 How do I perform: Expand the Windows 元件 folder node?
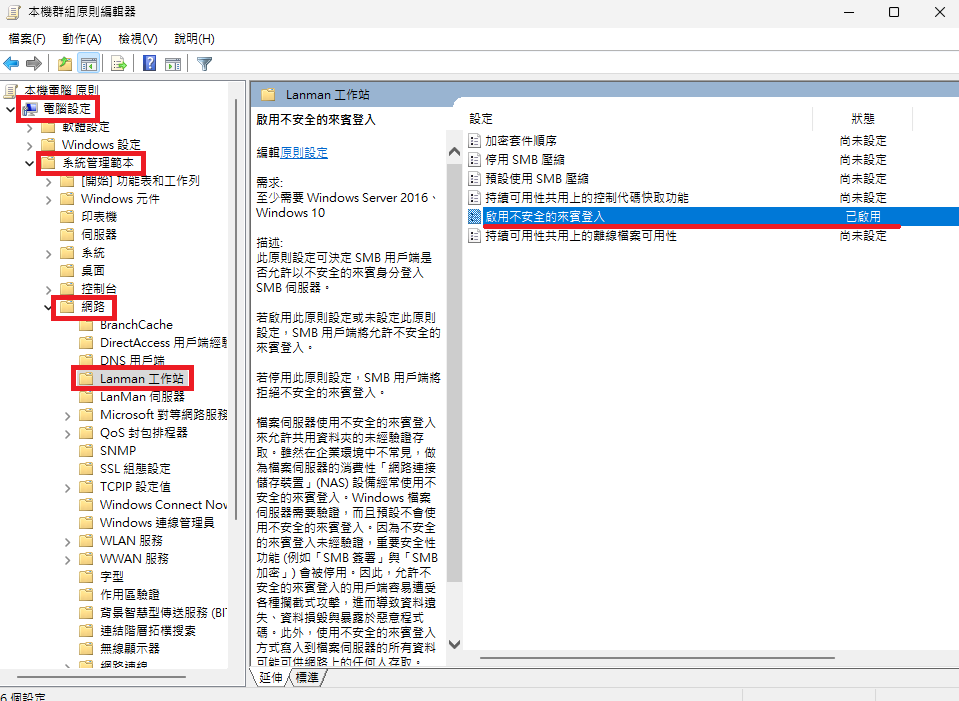pos(48,199)
